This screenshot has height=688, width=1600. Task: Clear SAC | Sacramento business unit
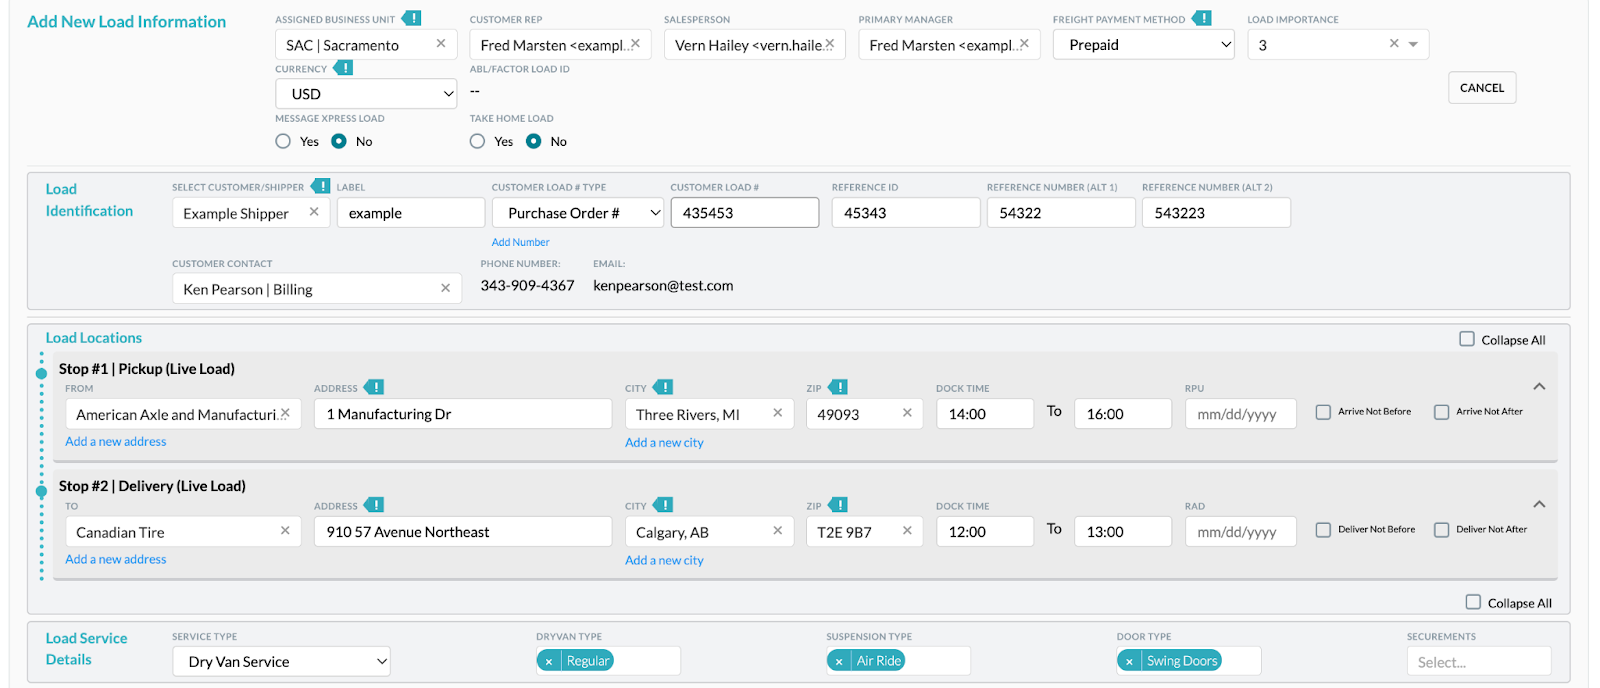(441, 44)
